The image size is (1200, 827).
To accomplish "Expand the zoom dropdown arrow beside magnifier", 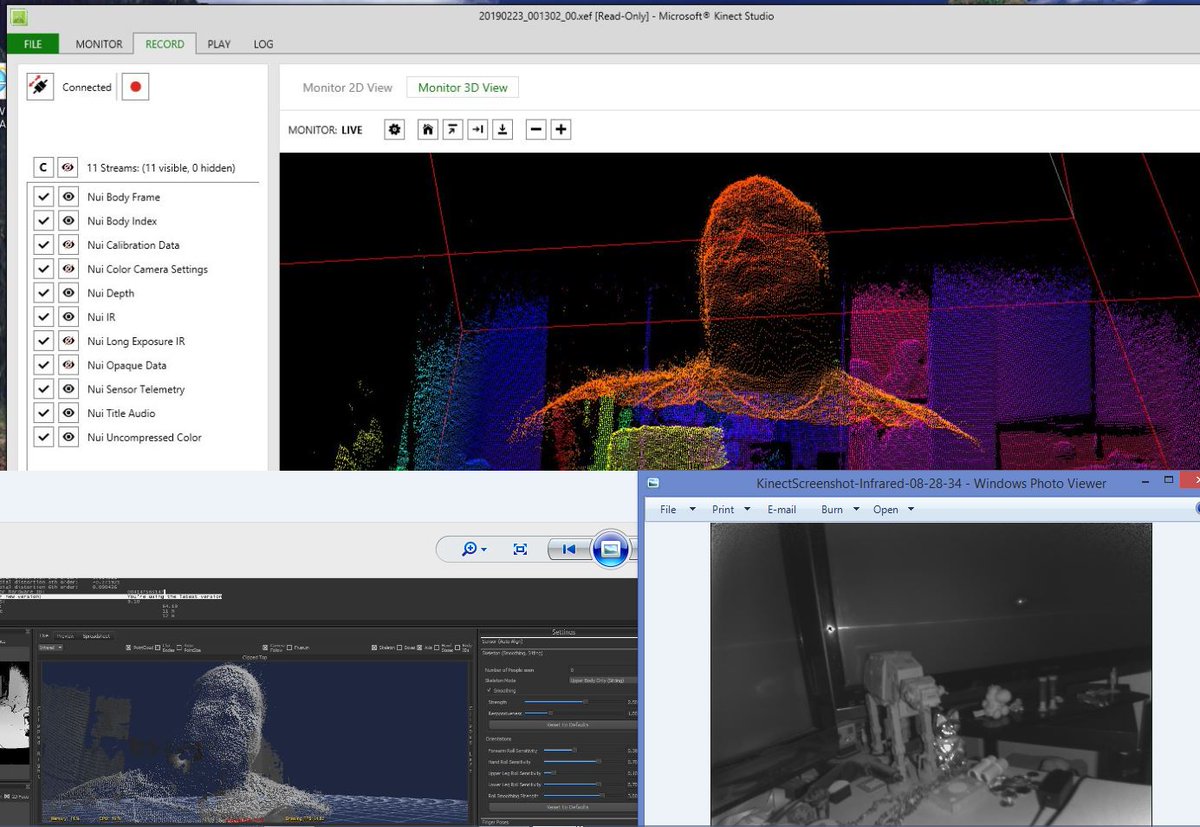I will pos(484,549).
